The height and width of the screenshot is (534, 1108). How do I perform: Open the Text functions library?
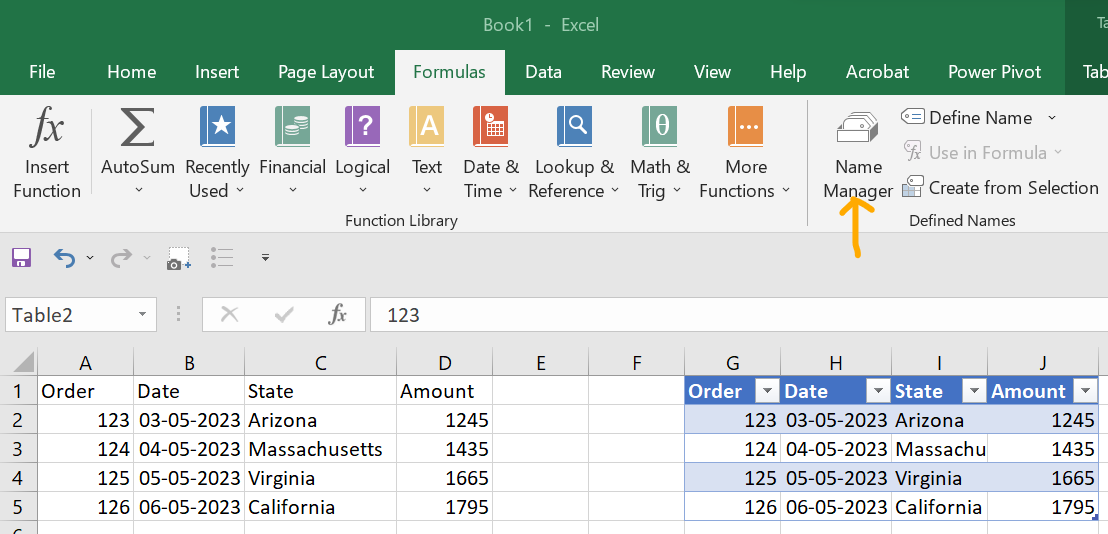click(427, 153)
